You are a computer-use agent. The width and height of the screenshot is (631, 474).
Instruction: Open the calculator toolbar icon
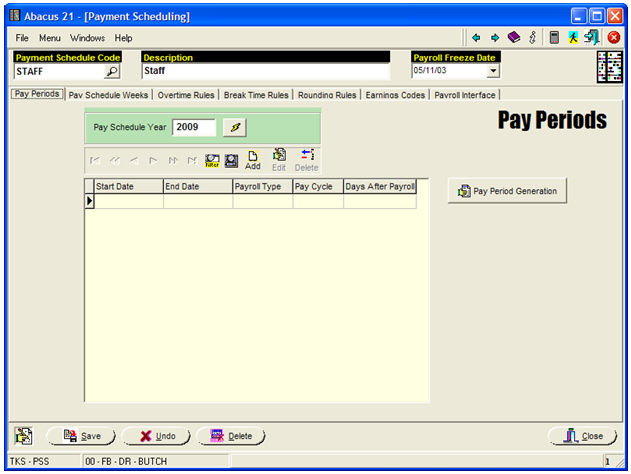[x=553, y=37]
